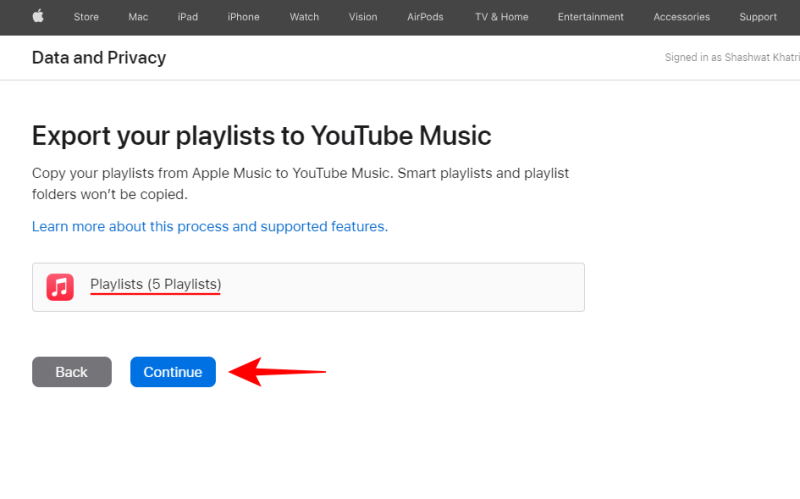
Task: Click the Data and Privacy heading
Action: [99, 58]
